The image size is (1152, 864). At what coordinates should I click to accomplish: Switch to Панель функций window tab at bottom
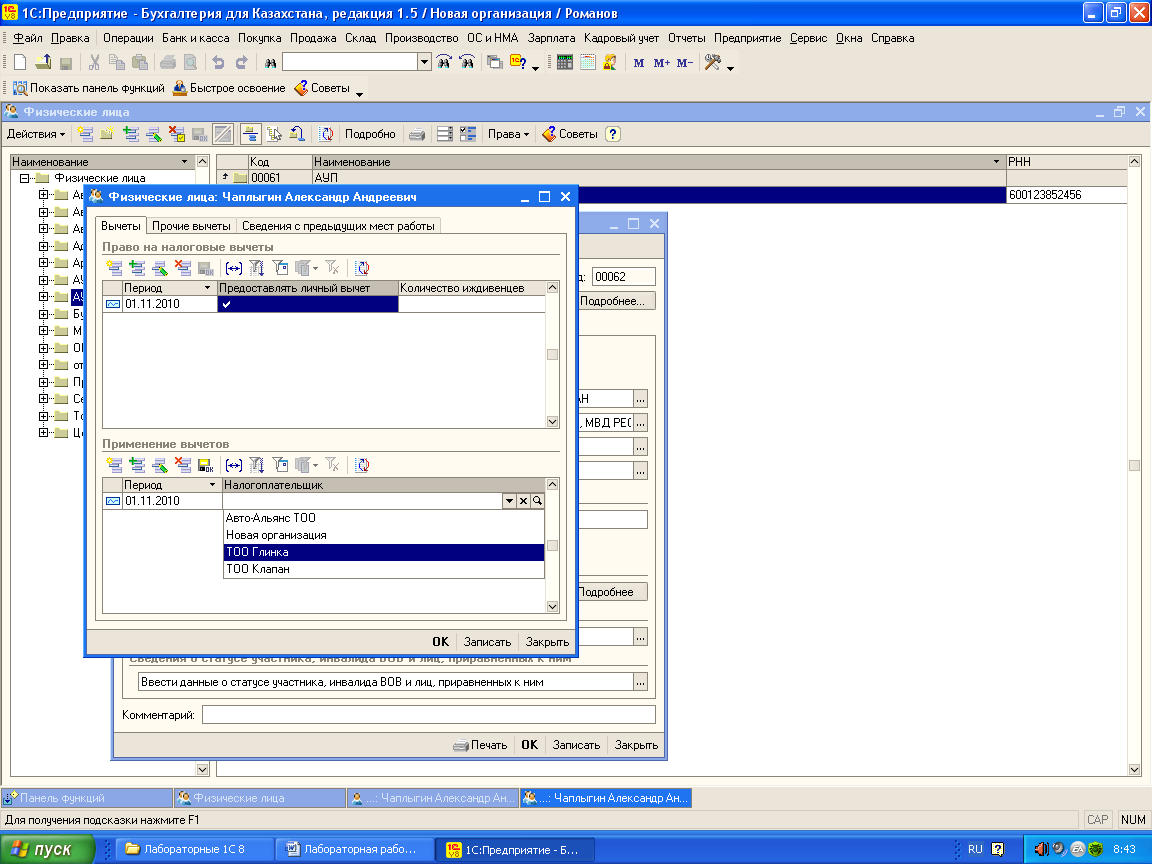pos(87,798)
